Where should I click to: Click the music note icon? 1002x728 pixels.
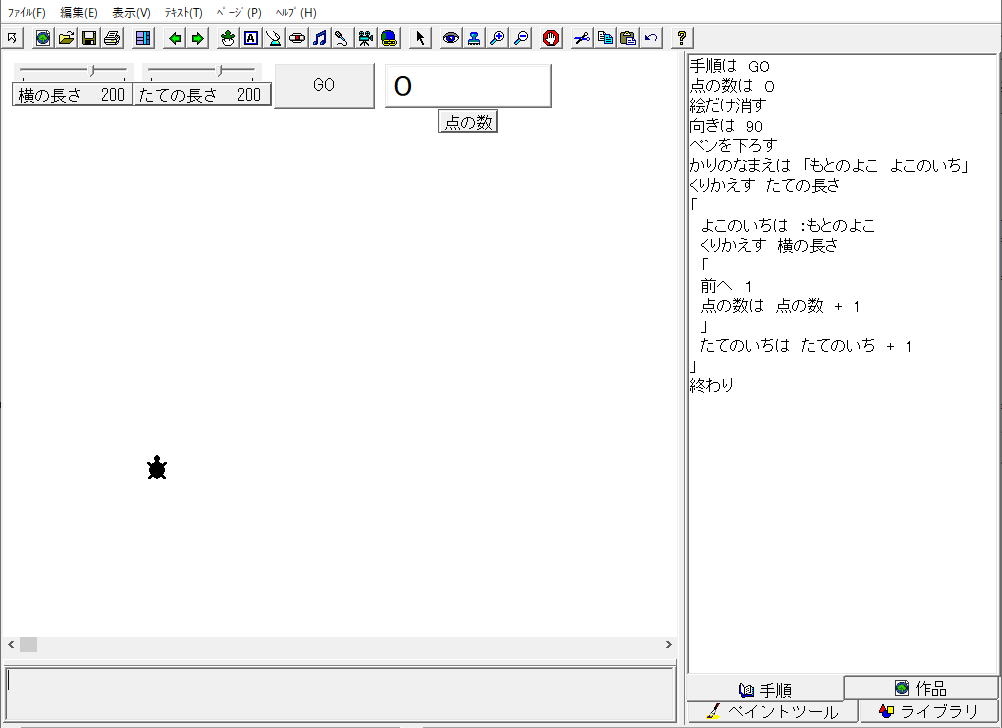tap(319, 38)
